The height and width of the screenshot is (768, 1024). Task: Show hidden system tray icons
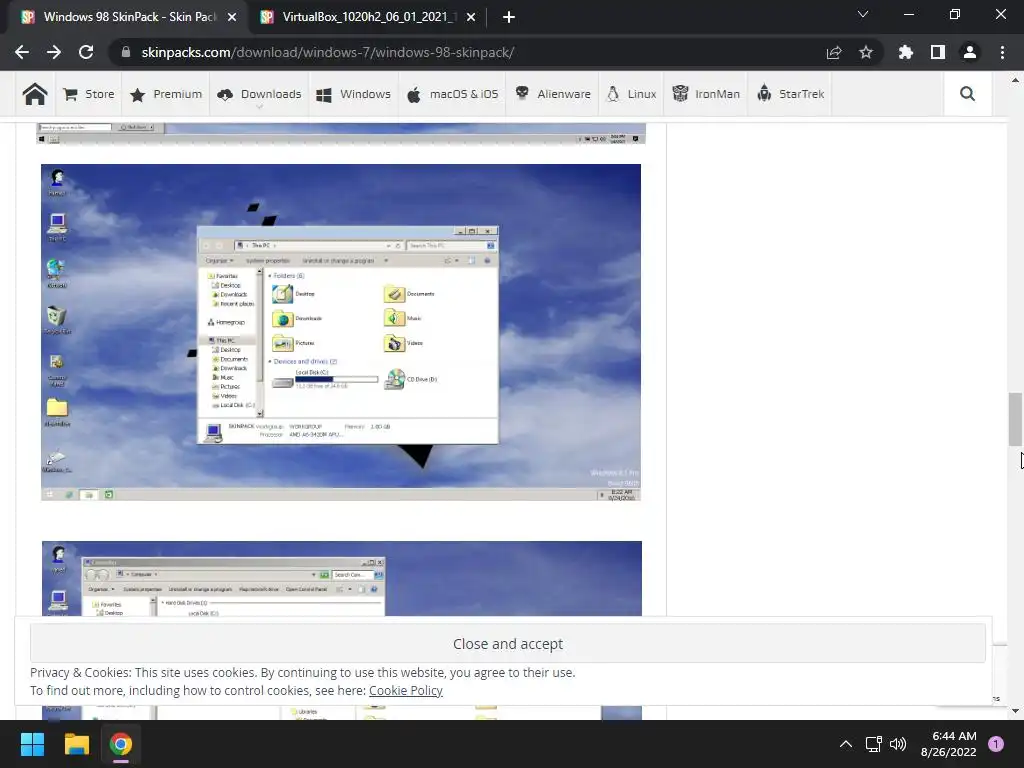(846, 744)
